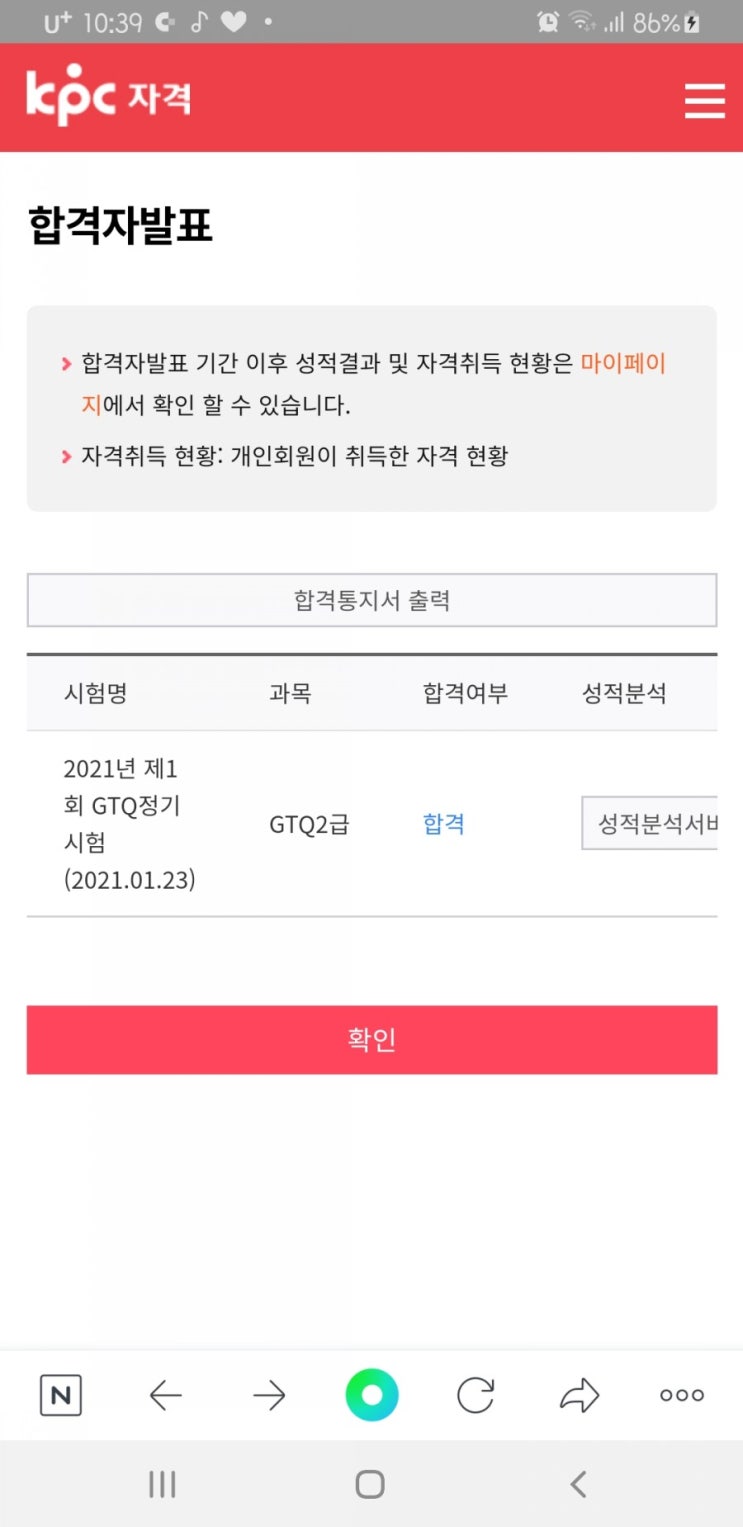Screen dimensions: 743x1527
Task: Reload the page with refresh icon
Action: point(475,1395)
